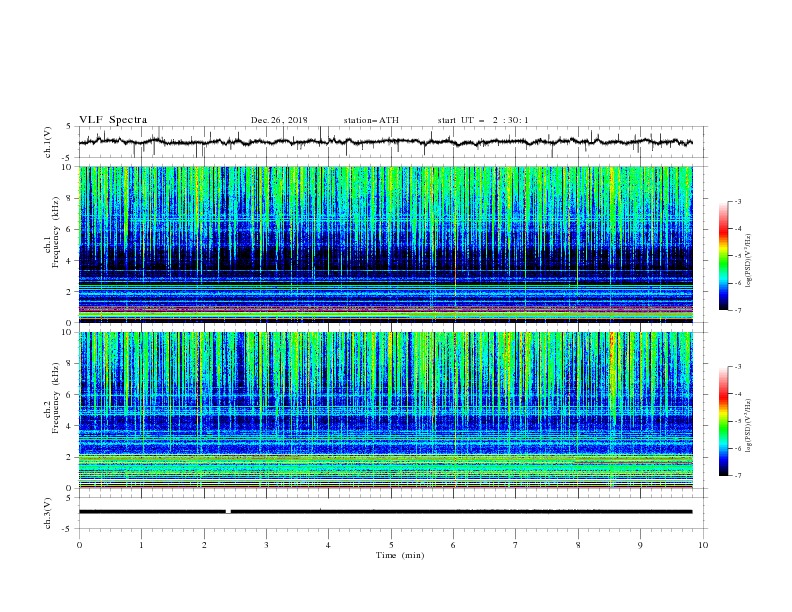Click tick label 4 on the Time axis
Image resolution: width=792 pixels, height=612 pixels.
coord(328,545)
